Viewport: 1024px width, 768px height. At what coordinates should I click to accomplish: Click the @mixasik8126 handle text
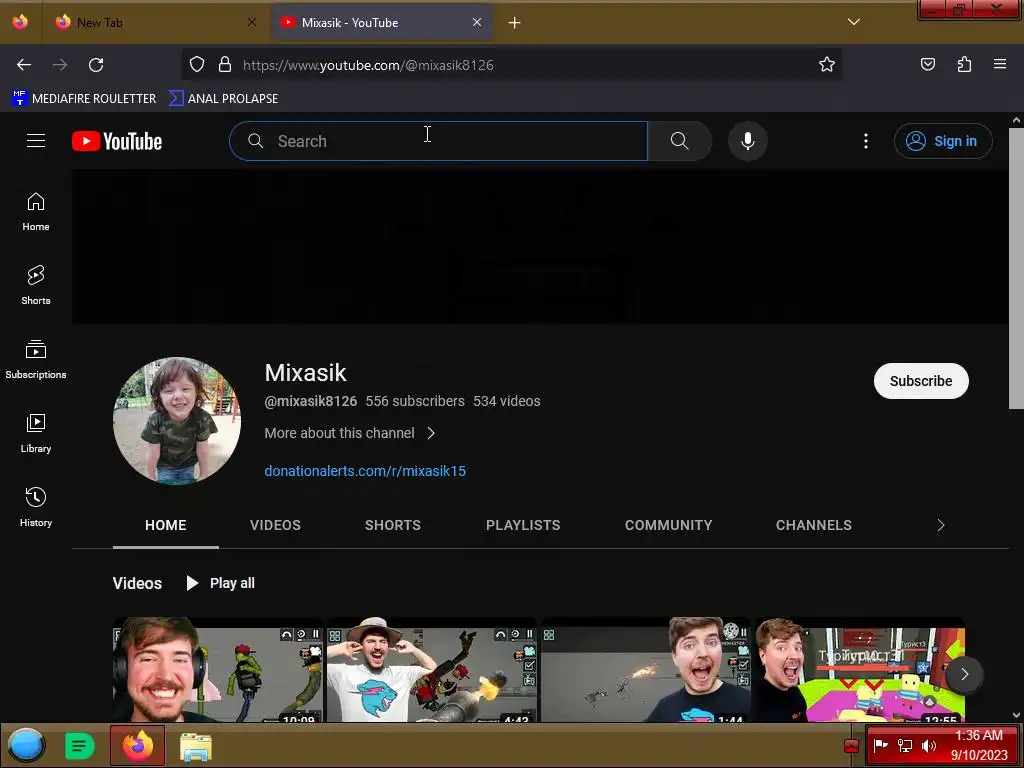tap(310, 401)
